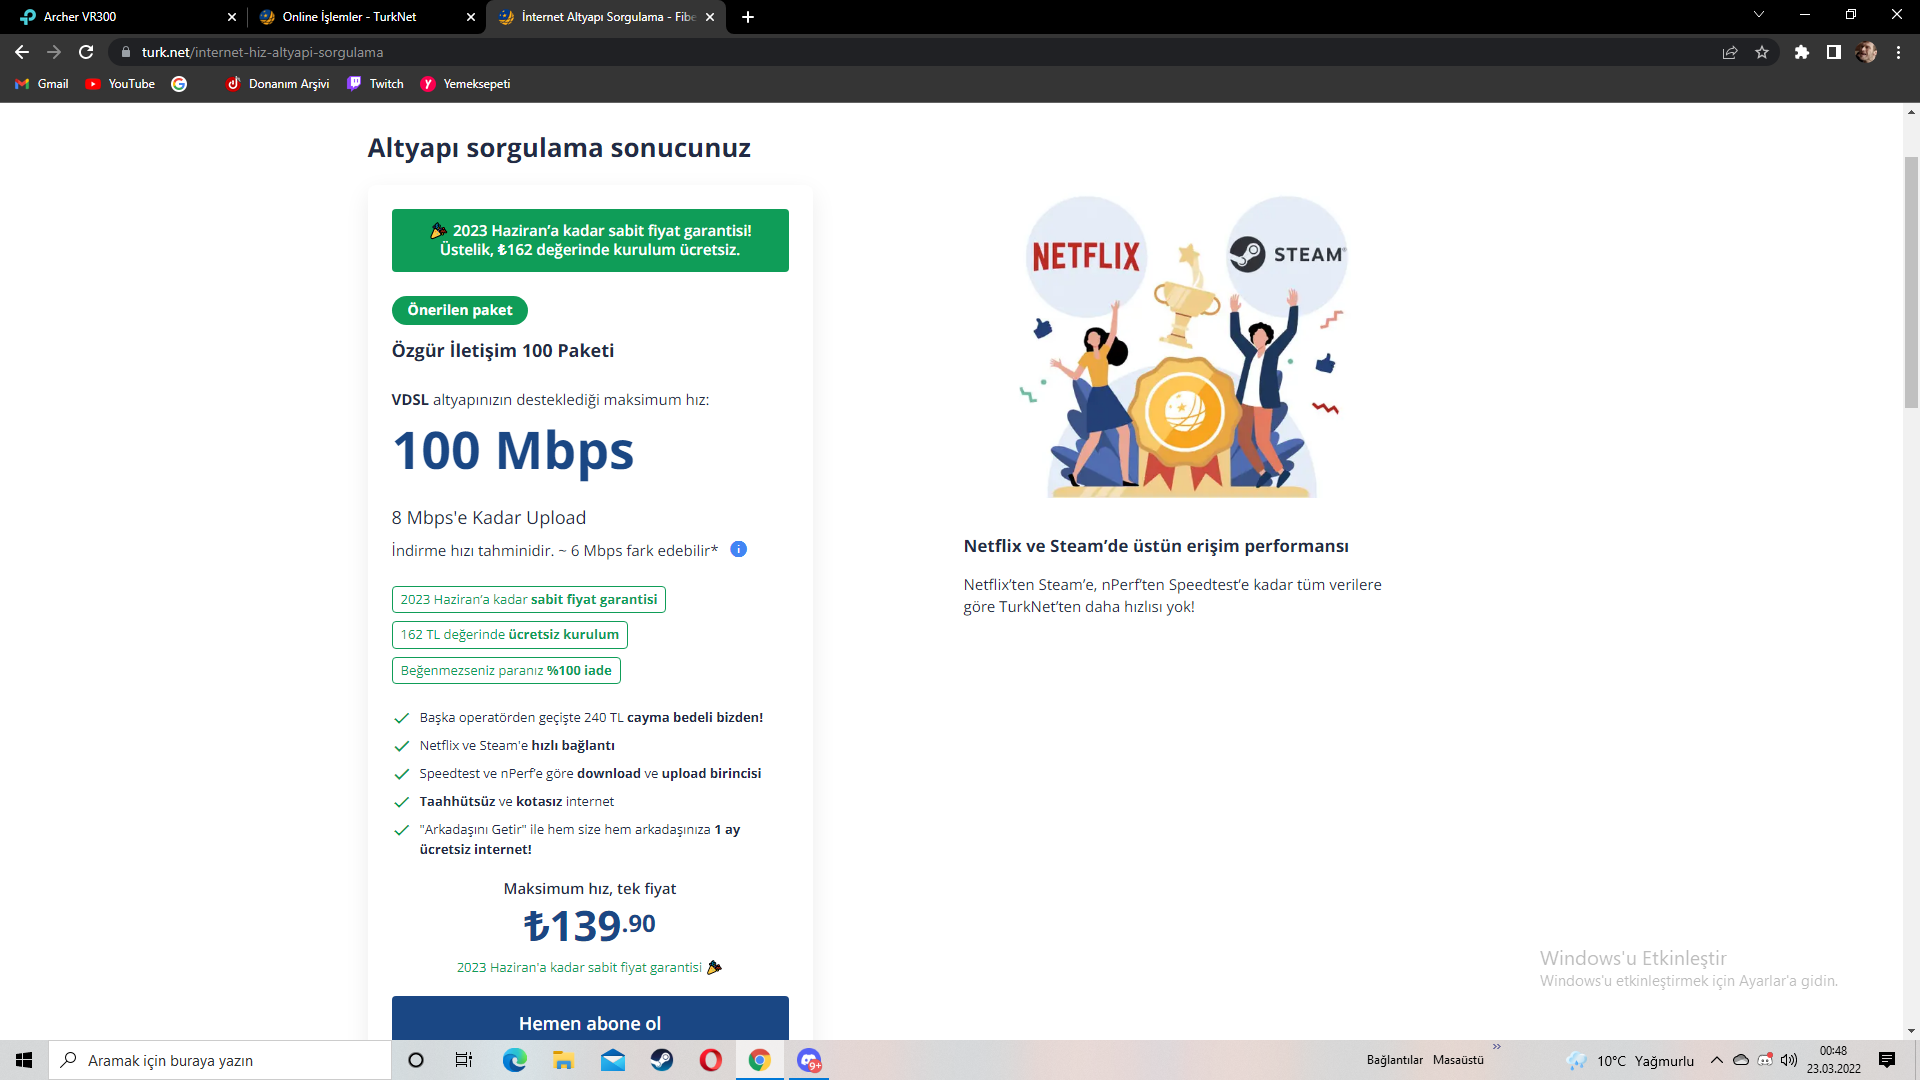This screenshot has height=1080, width=1920.
Task: Open Steam from the taskbar
Action: [661, 1060]
